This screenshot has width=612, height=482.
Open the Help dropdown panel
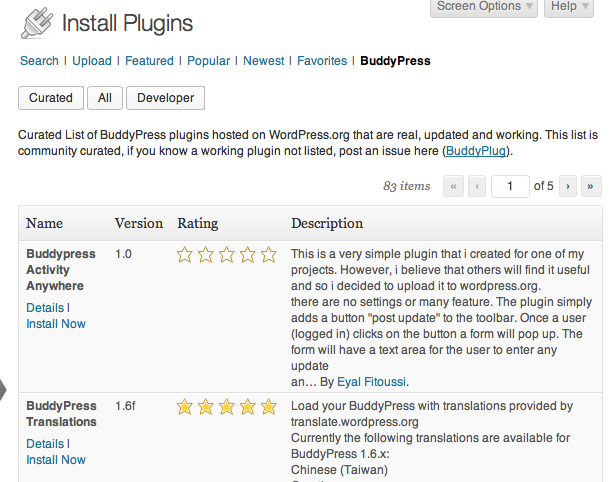569,7
